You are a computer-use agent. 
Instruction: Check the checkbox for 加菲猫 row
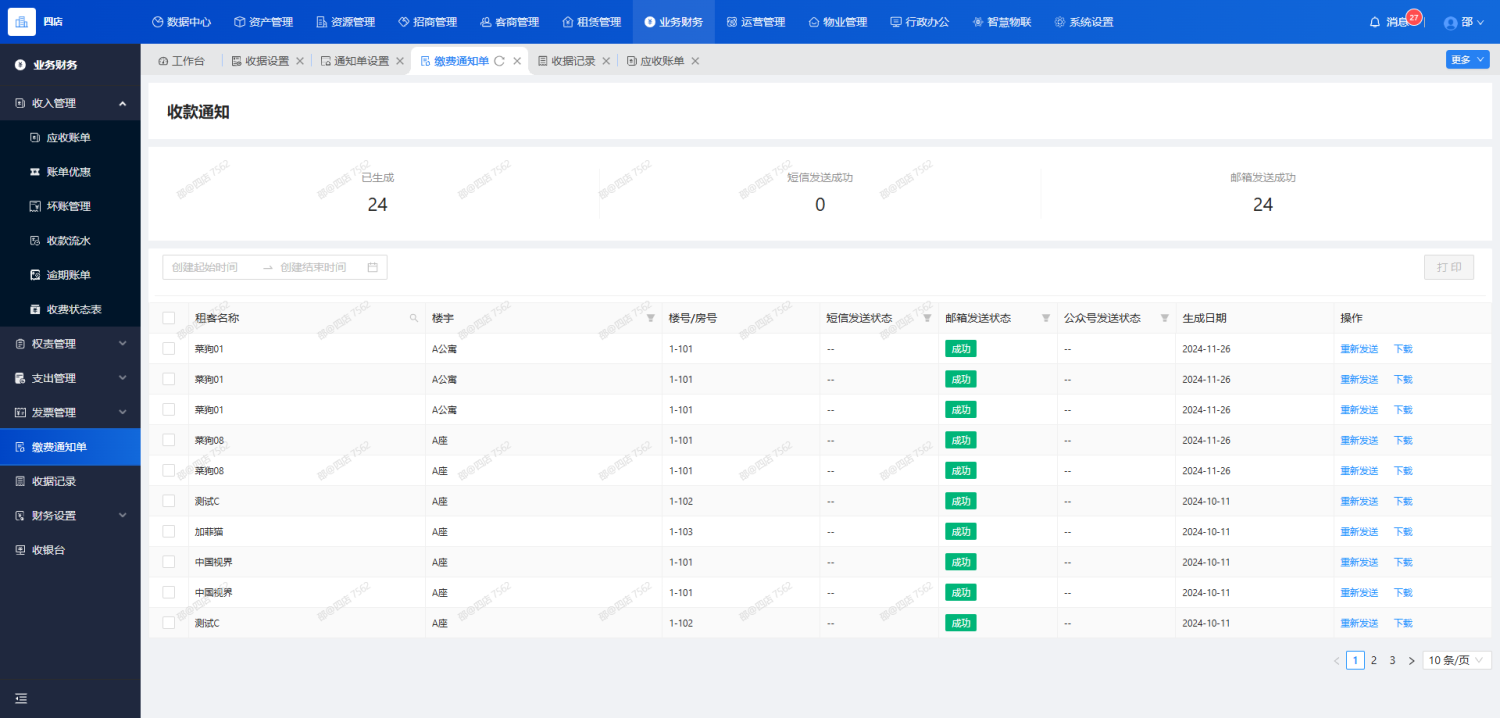coord(168,531)
